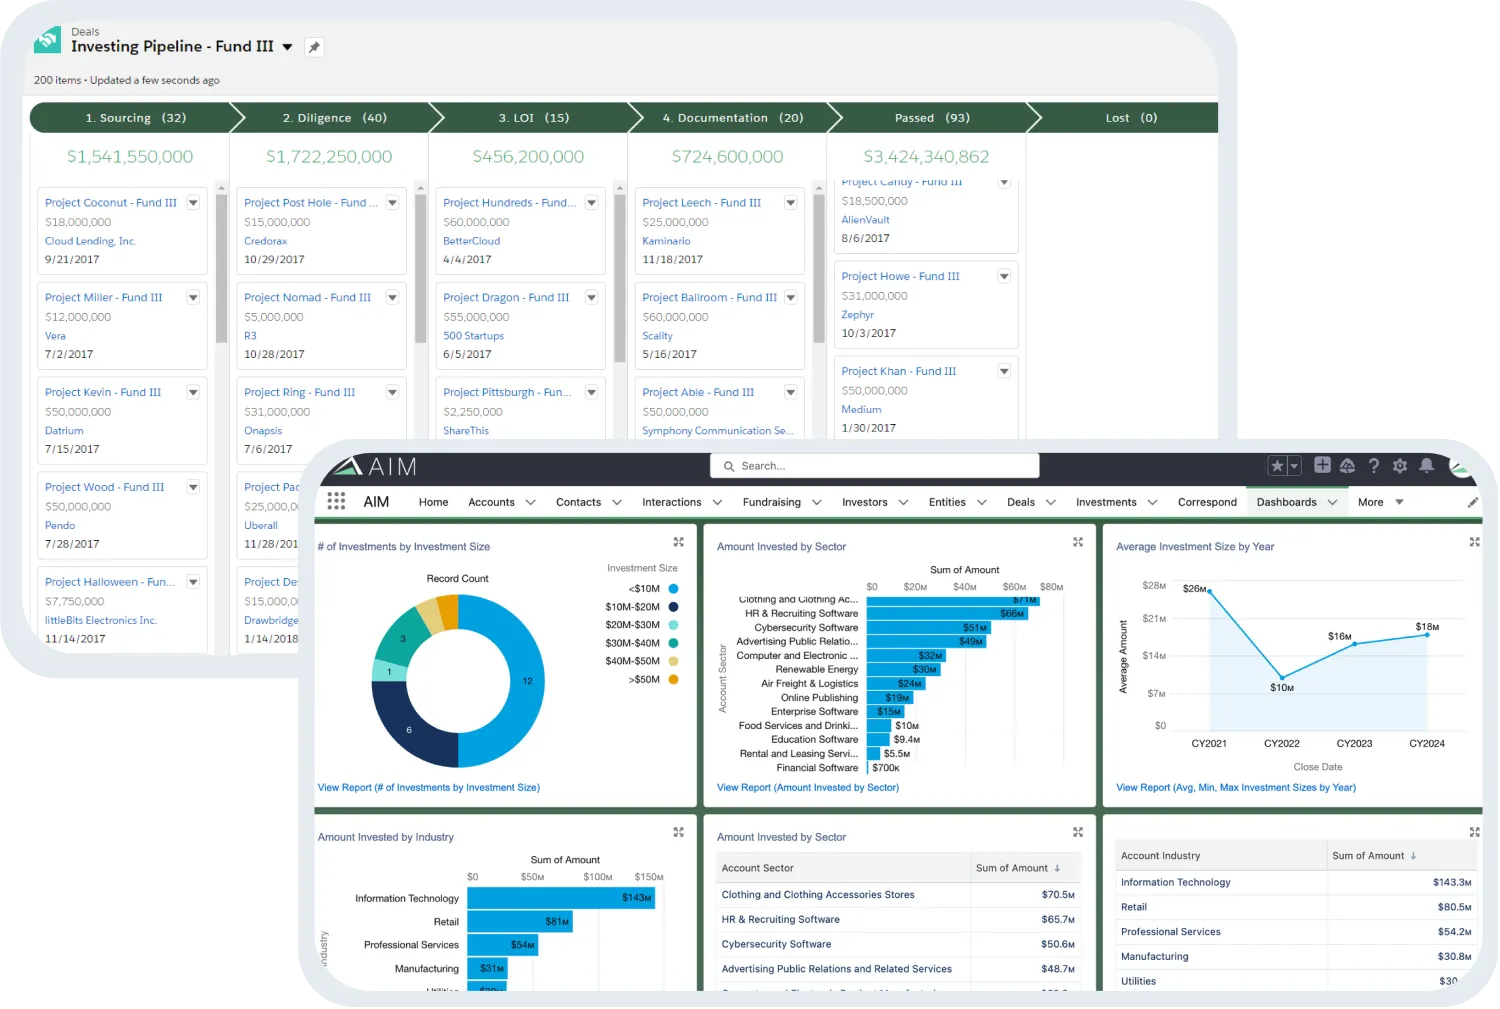This screenshot has width=1500, height=1009.
Task: Open the Favorites list dropdown arrow
Action: [1294, 466]
